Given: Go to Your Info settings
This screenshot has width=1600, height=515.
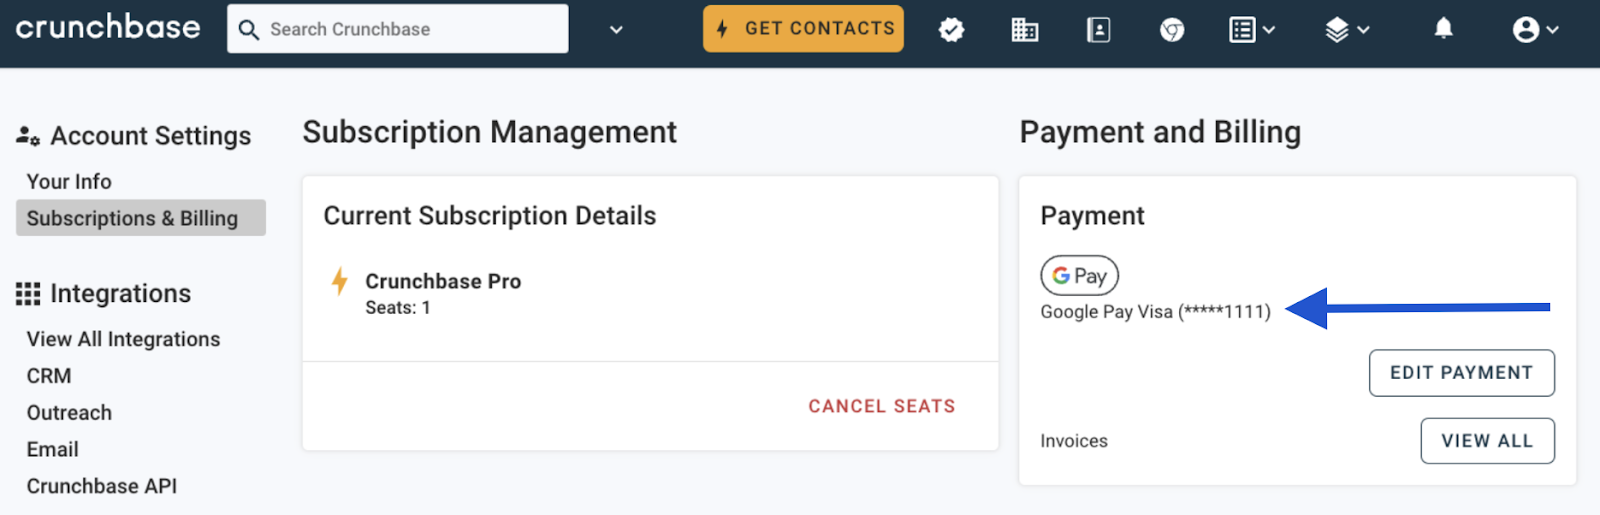Looking at the screenshot, I should pos(69,182).
